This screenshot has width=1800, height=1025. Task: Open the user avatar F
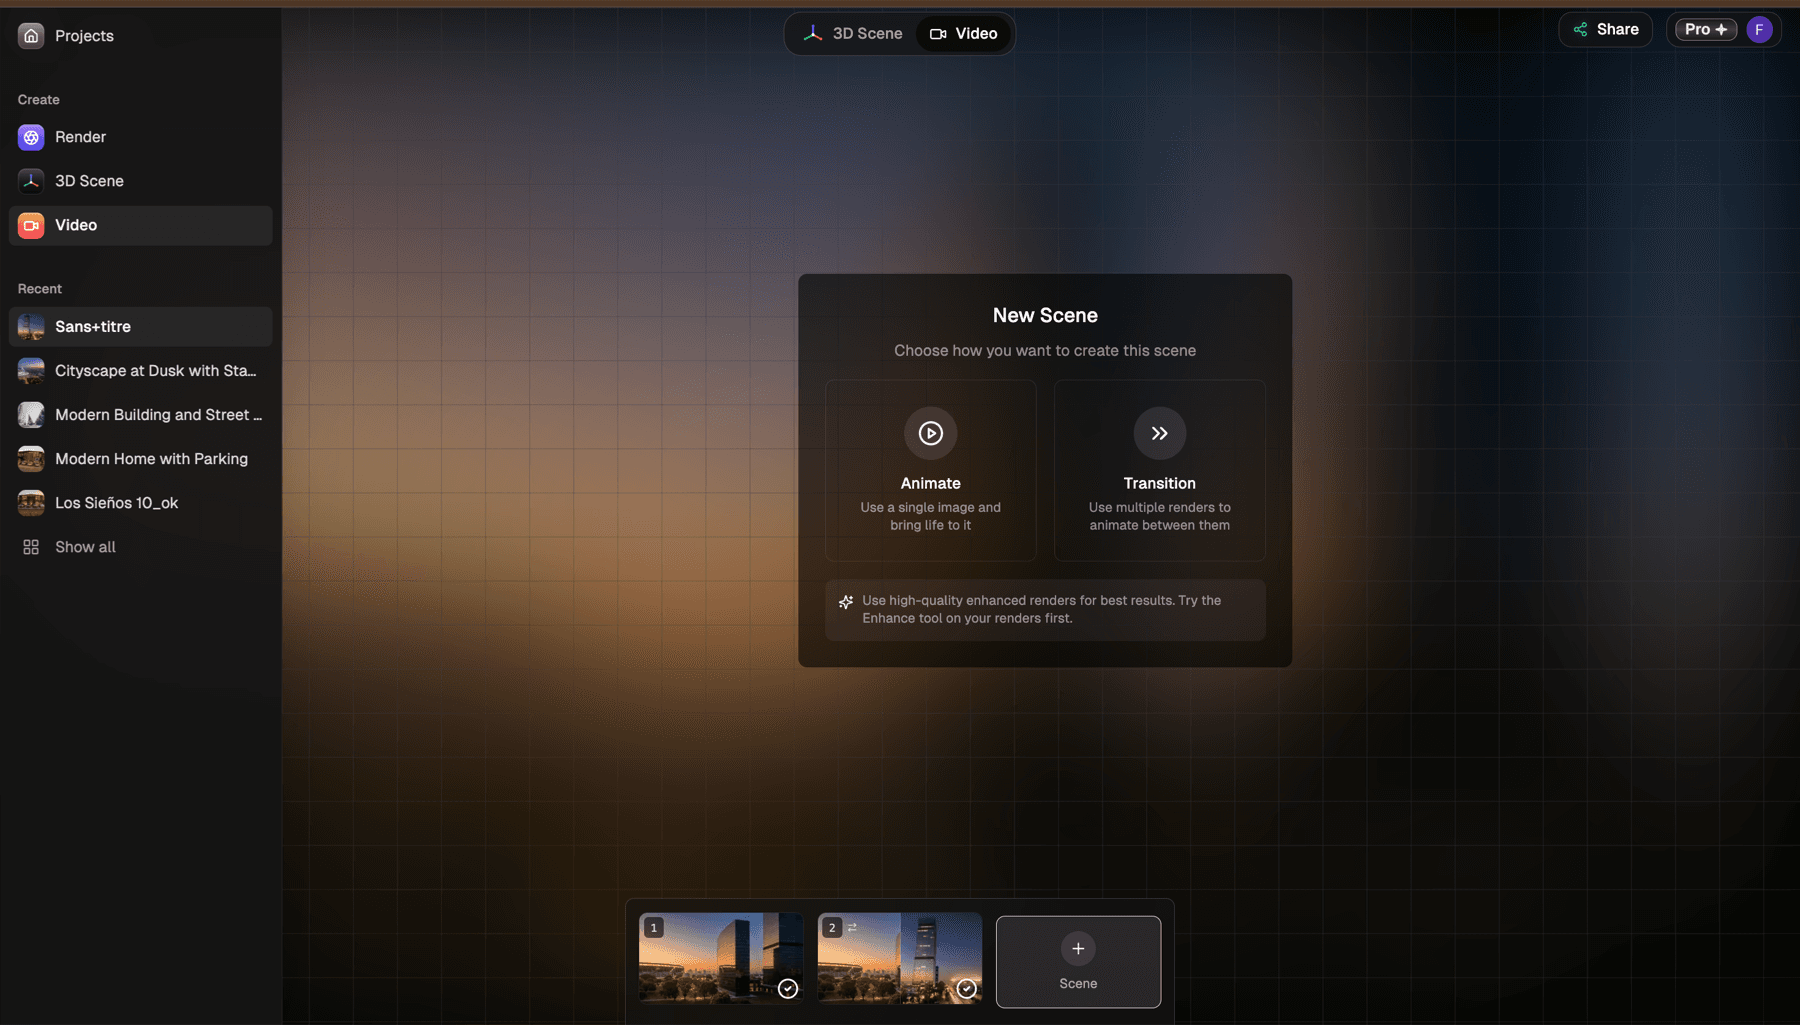pyautogui.click(x=1759, y=30)
